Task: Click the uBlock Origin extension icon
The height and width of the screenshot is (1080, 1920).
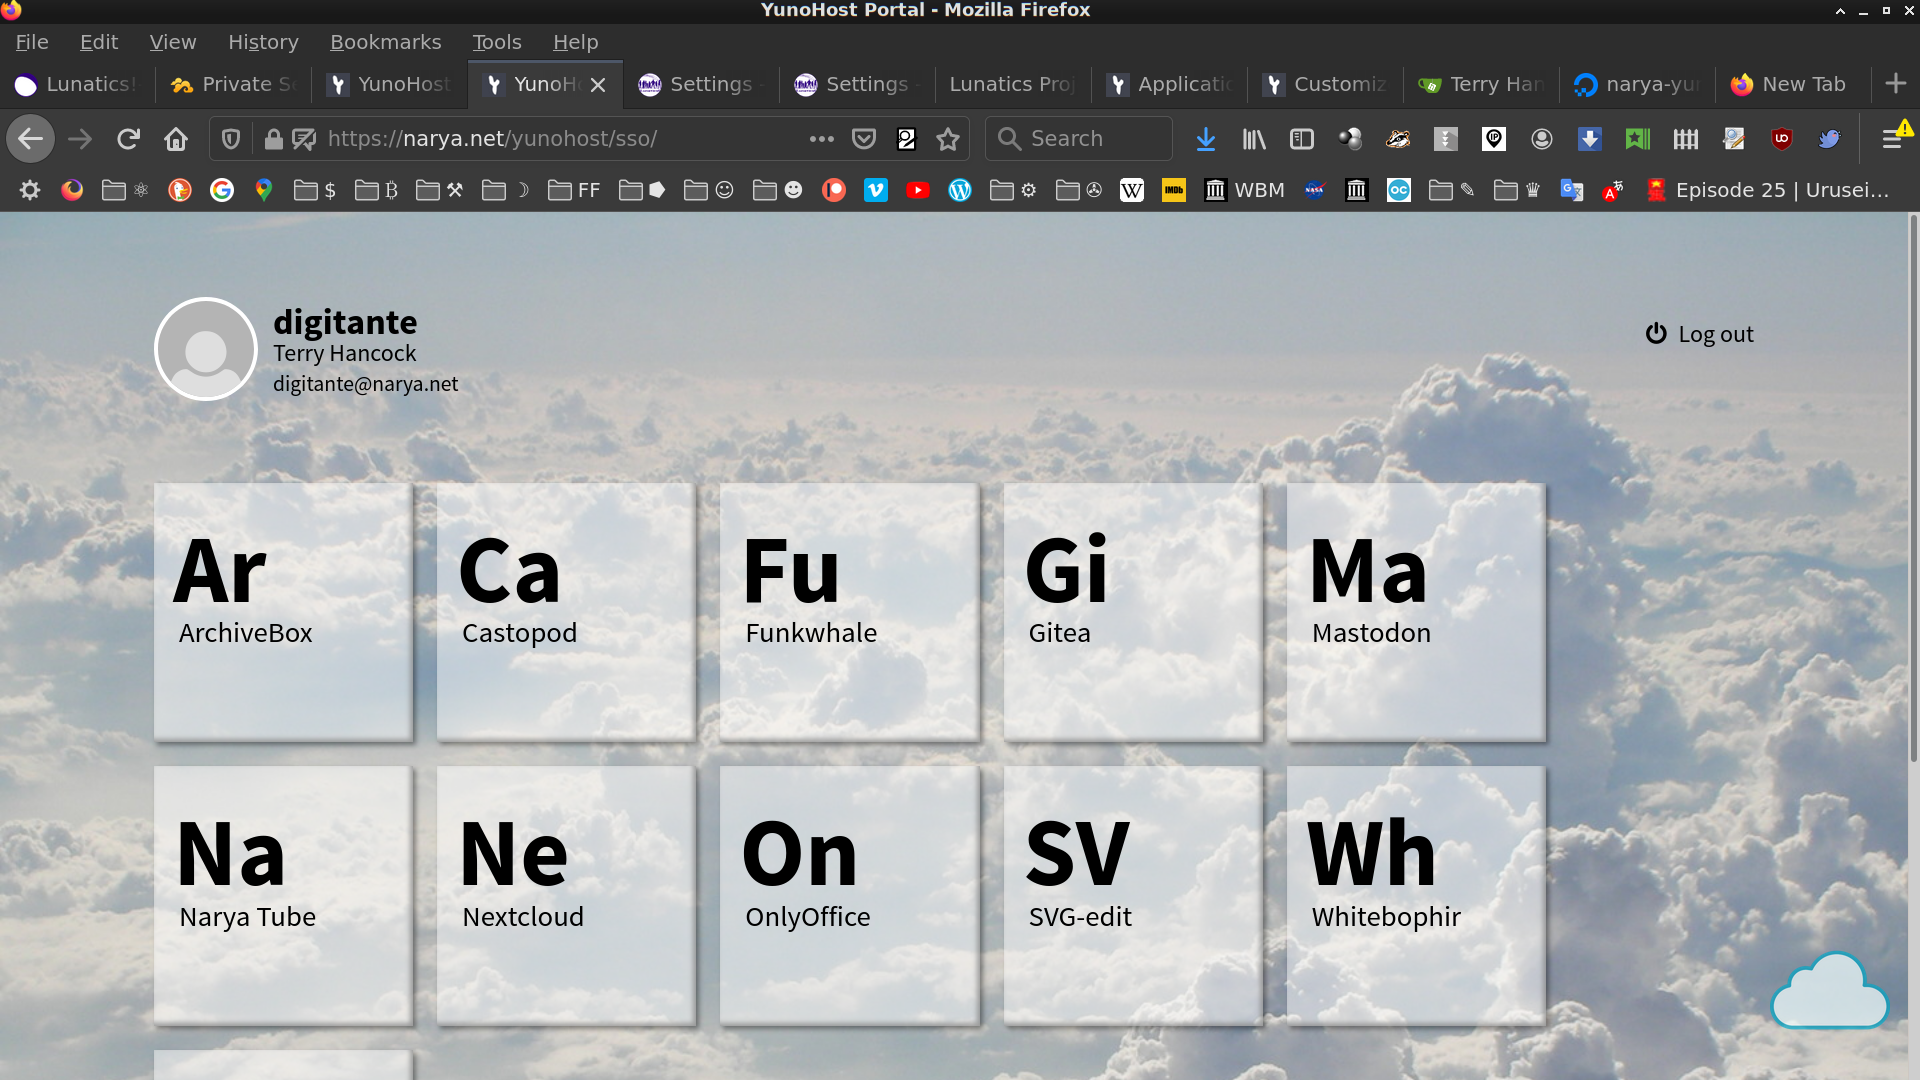Action: (x=1782, y=139)
